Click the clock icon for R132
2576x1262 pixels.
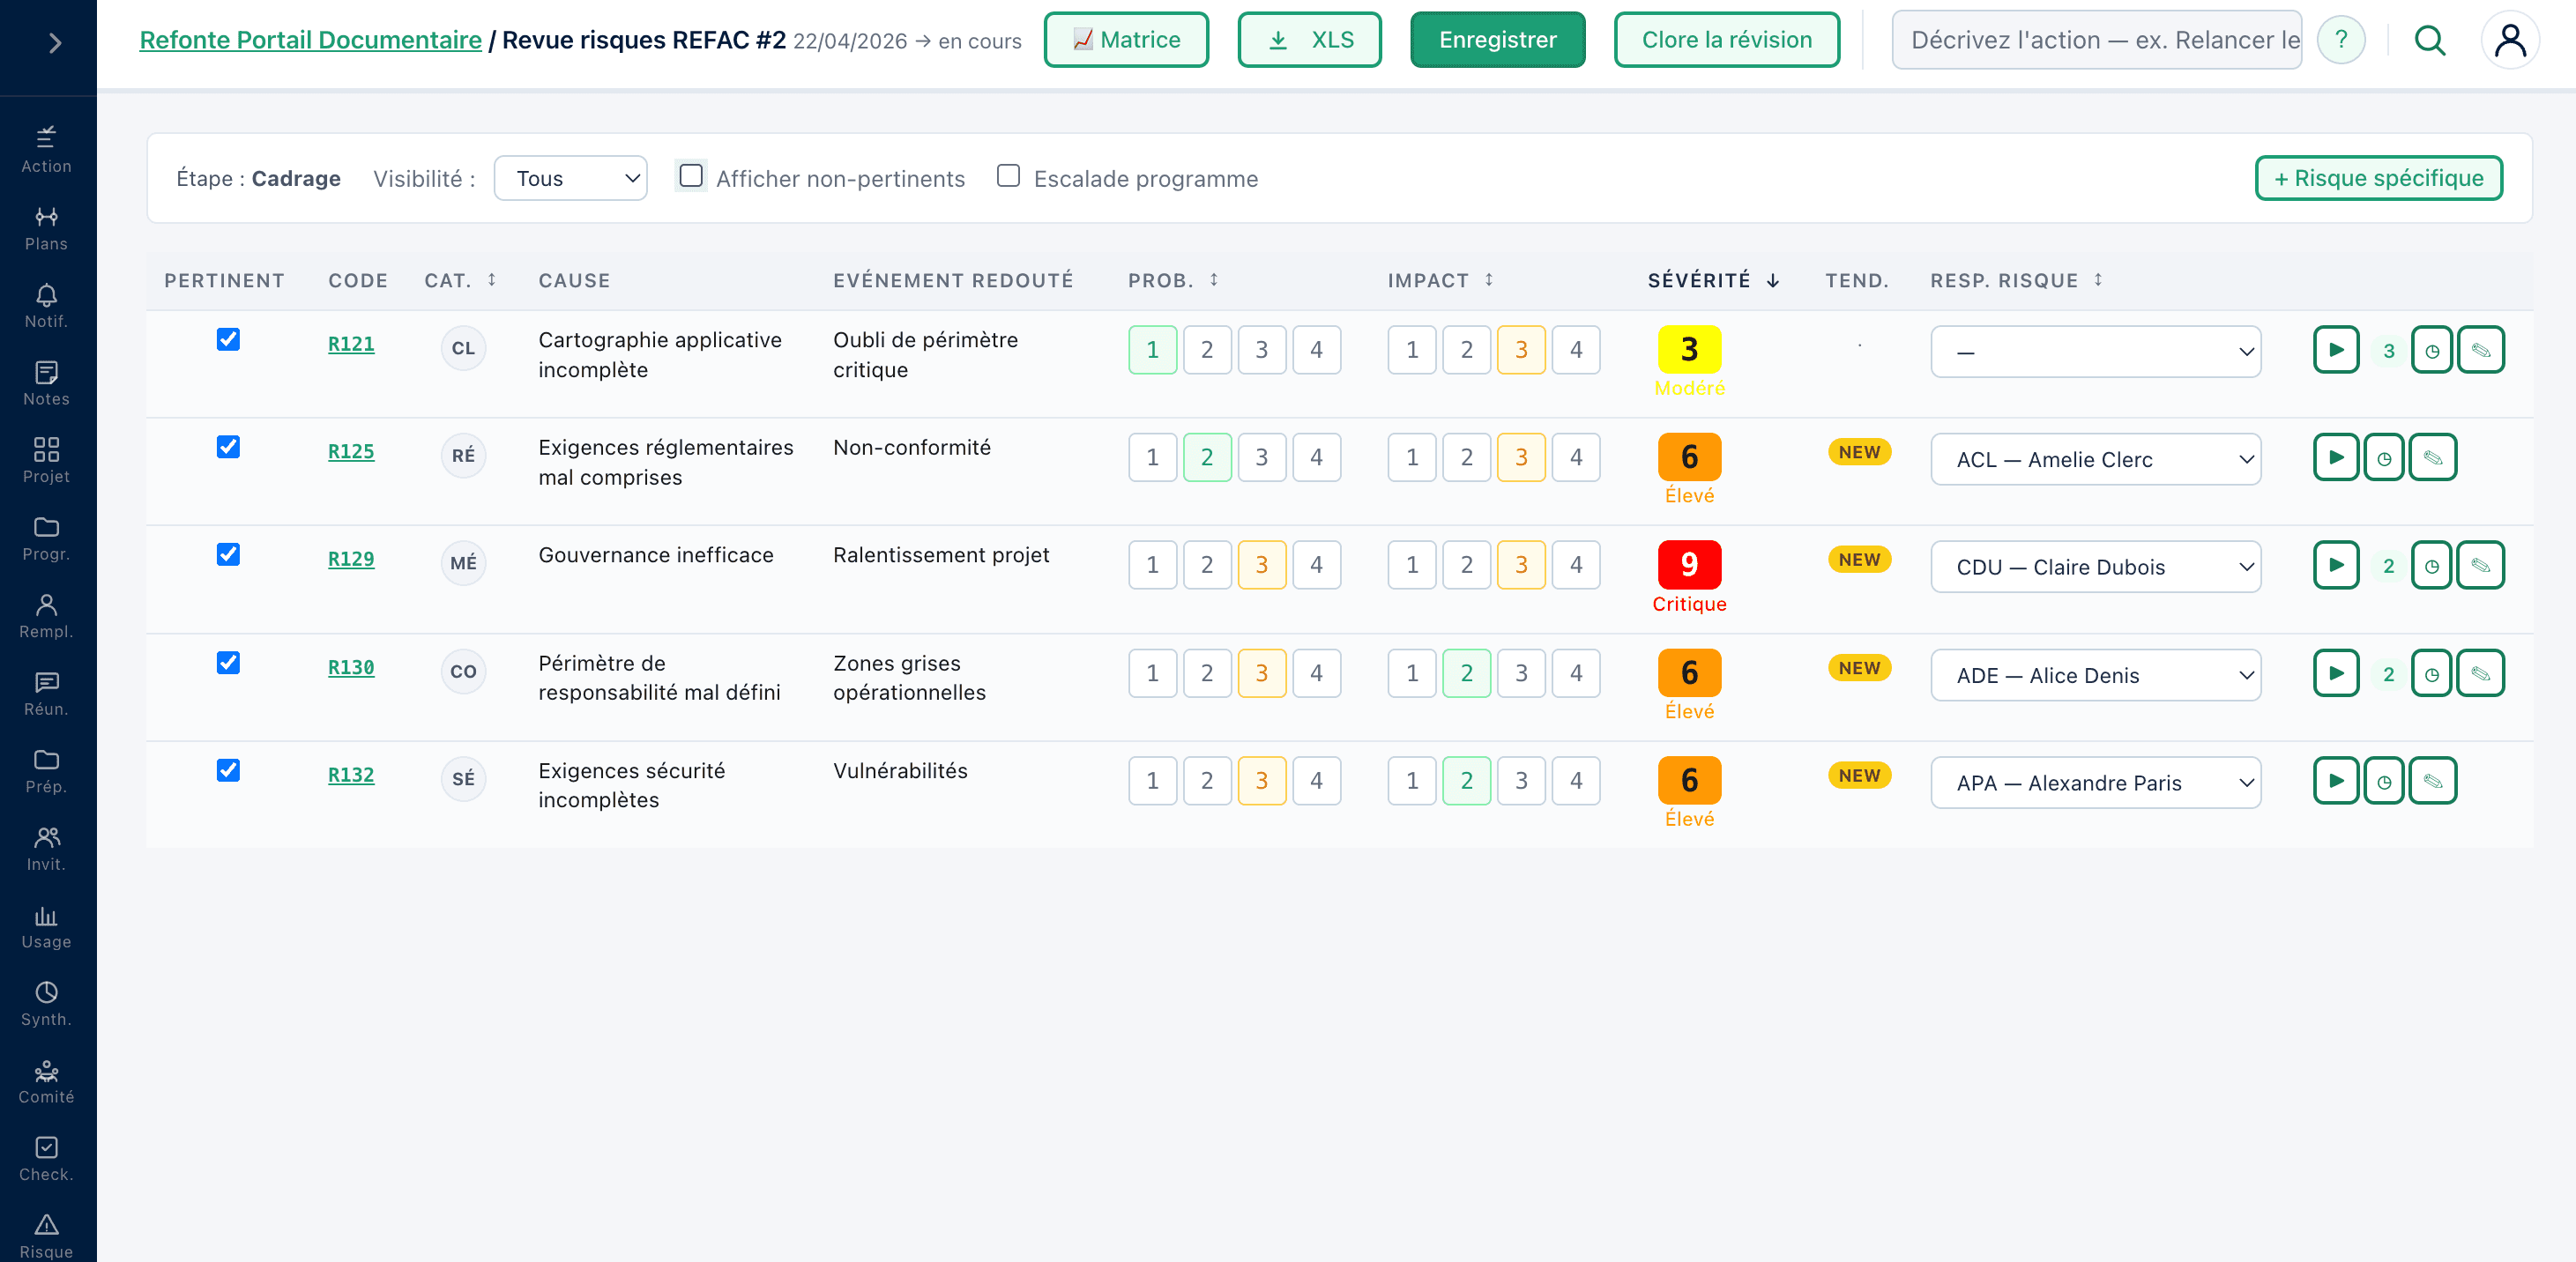2384,781
